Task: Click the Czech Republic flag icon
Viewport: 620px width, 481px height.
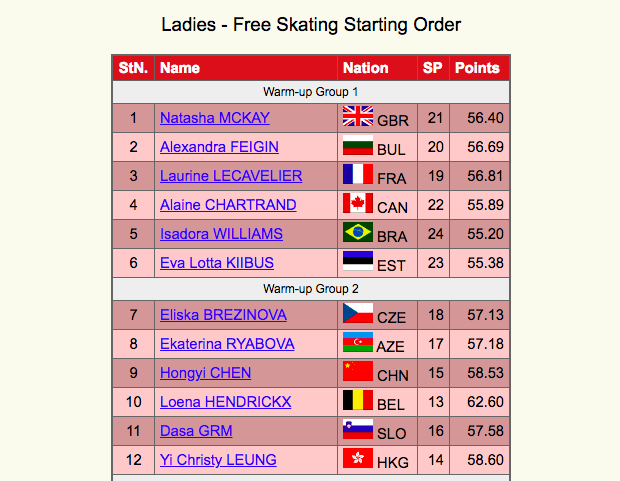Action: pyautogui.click(x=357, y=313)
